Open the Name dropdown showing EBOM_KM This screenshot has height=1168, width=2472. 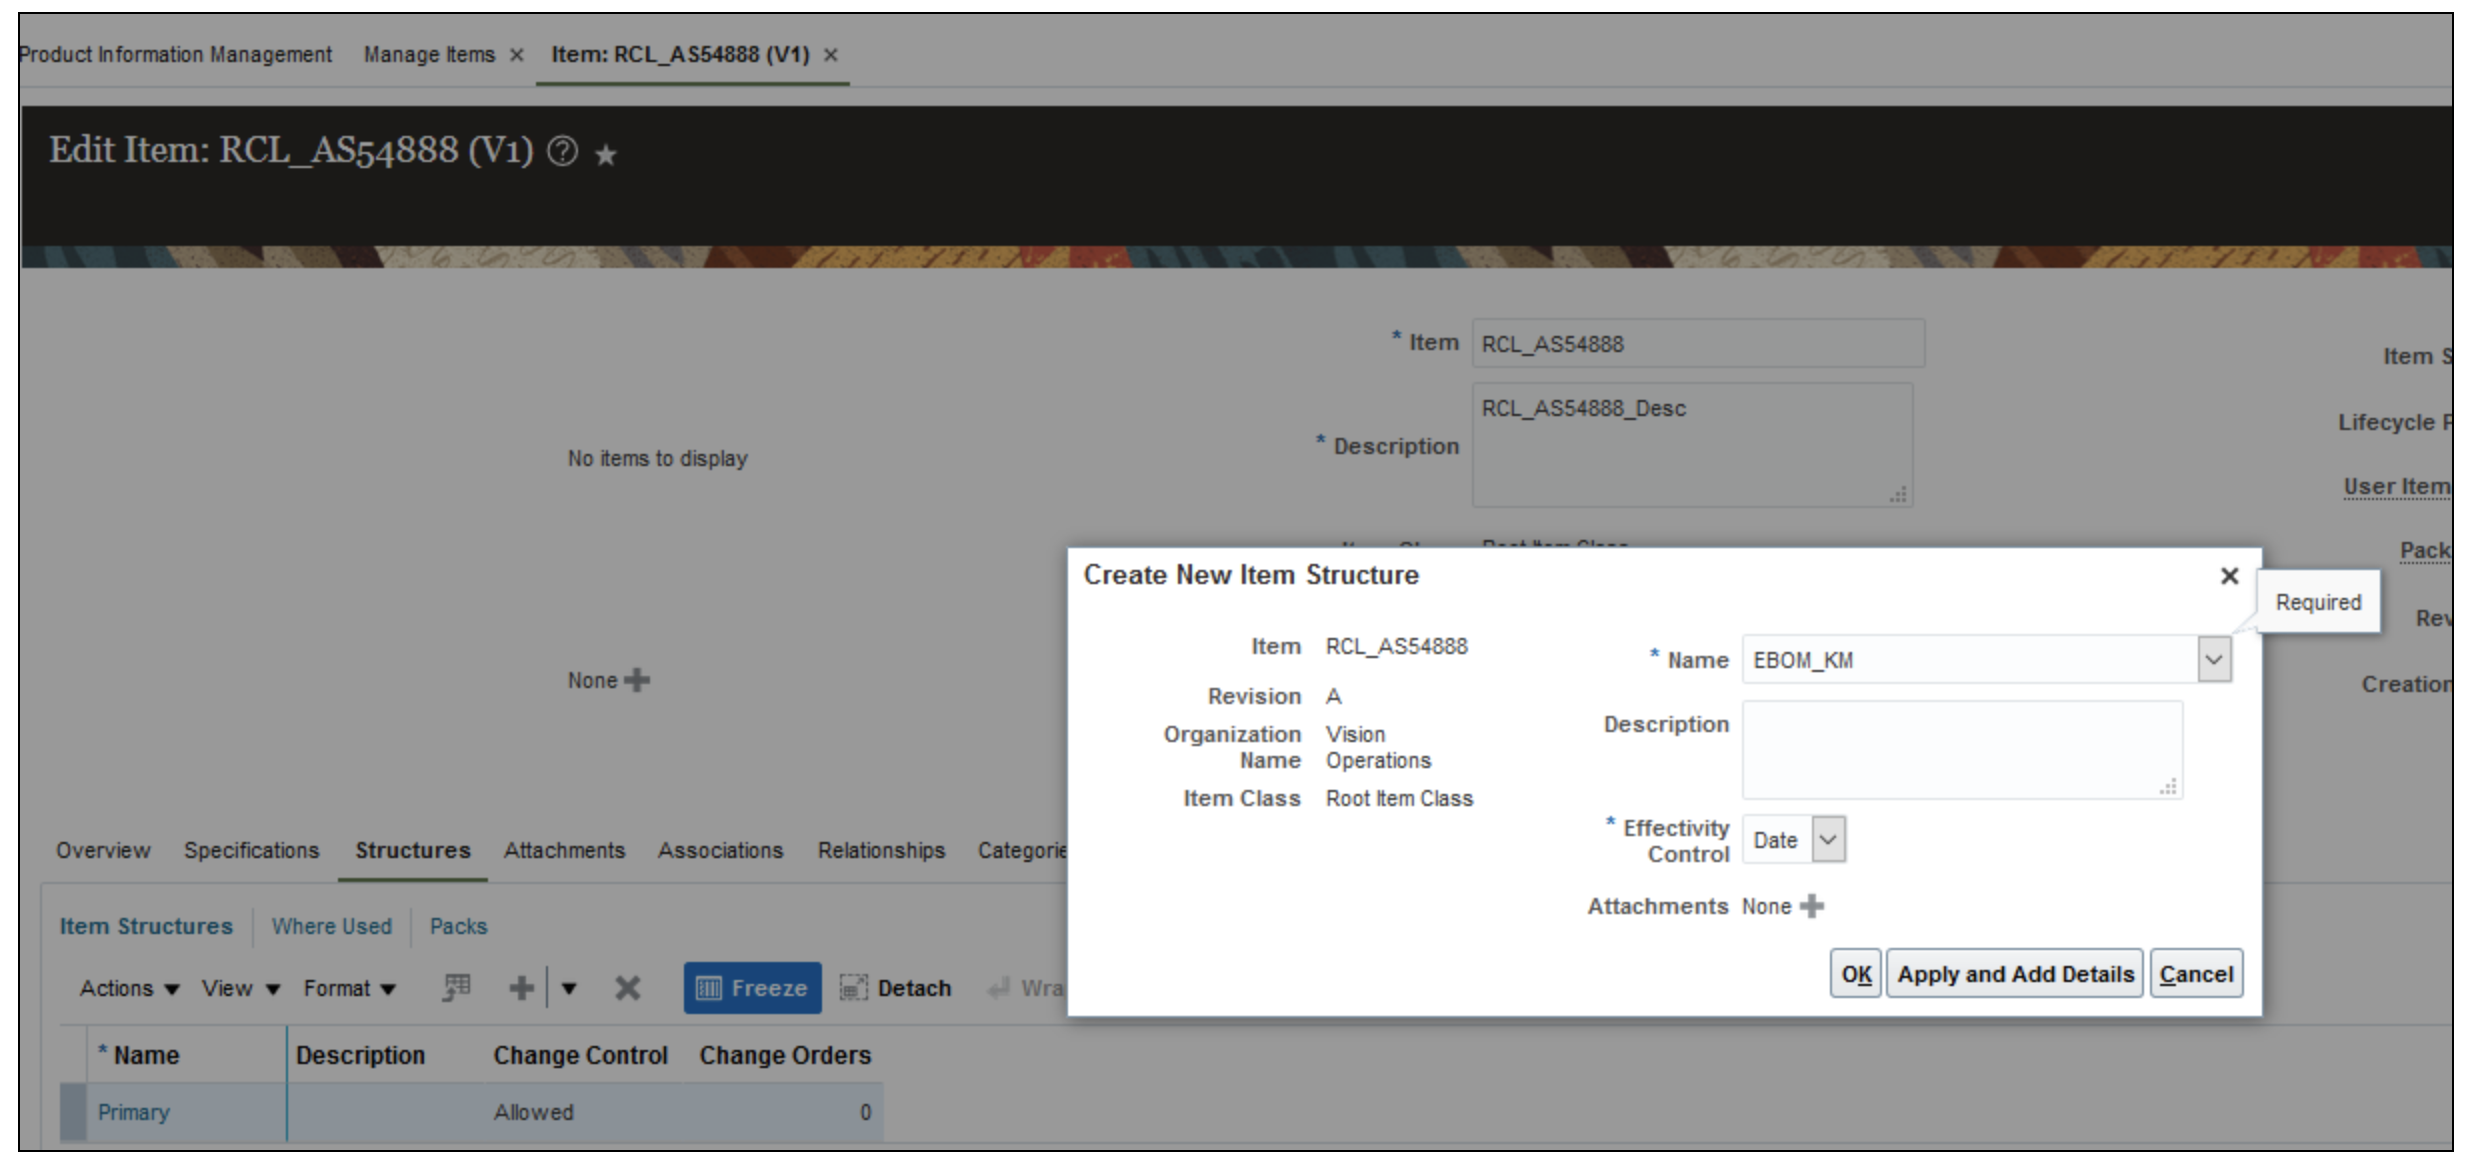pos(2214,659)
